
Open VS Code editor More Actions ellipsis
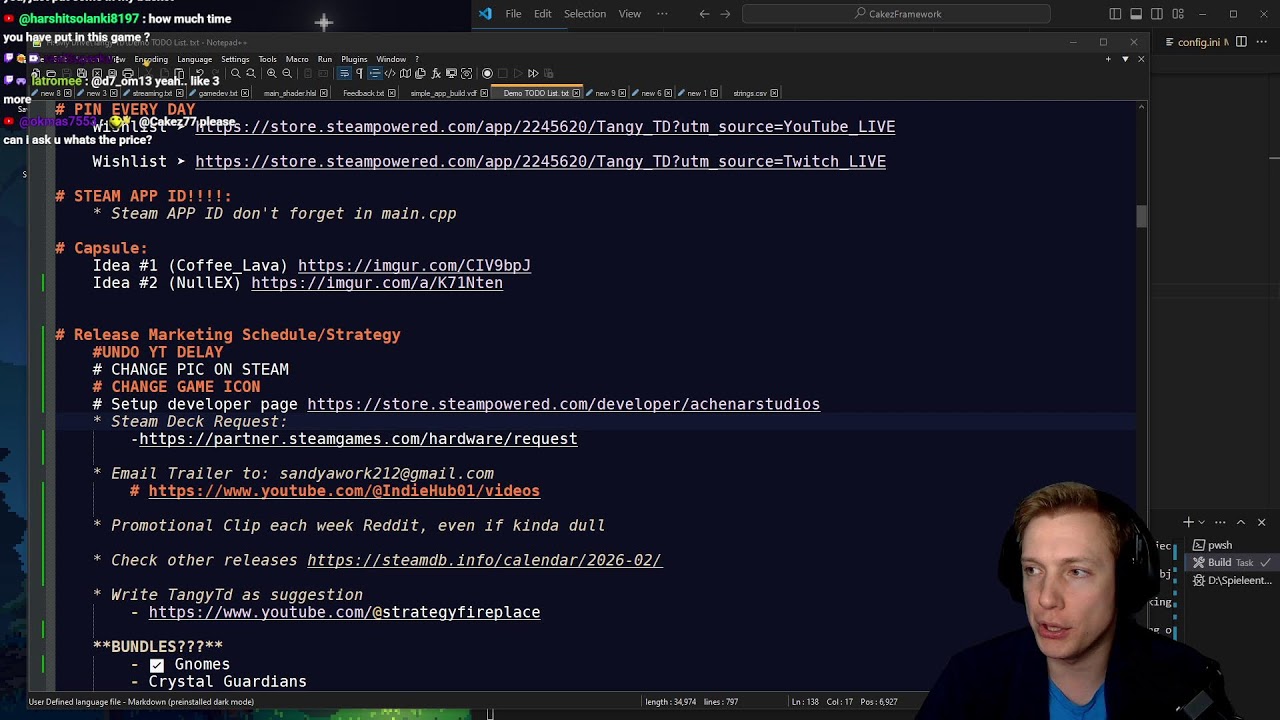click(x=1262, y=42)
